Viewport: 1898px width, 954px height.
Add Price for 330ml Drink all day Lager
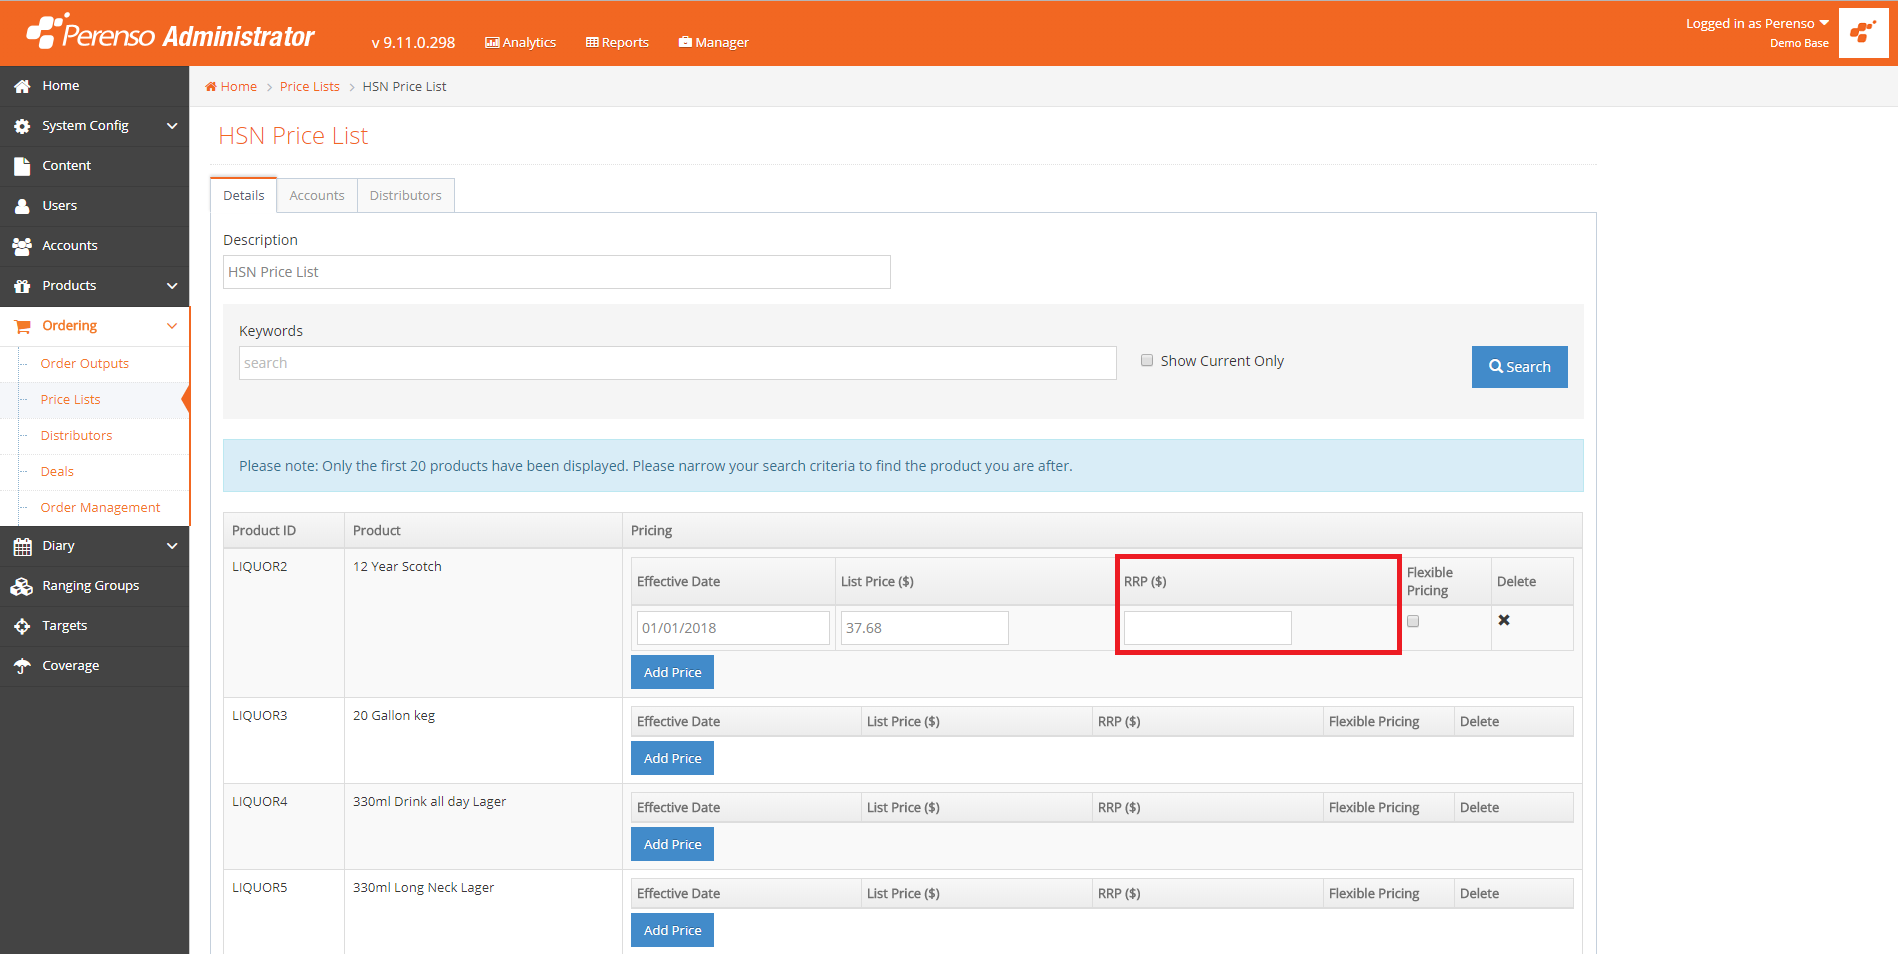[x=672, y=844]
